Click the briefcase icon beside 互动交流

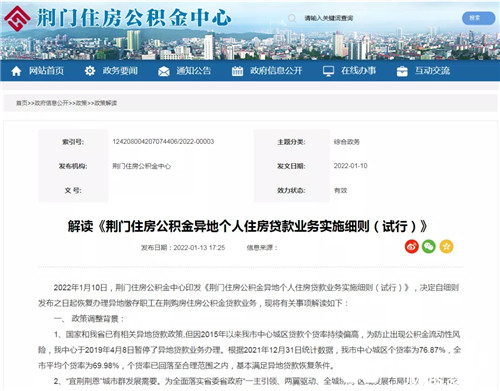[402, 71]
